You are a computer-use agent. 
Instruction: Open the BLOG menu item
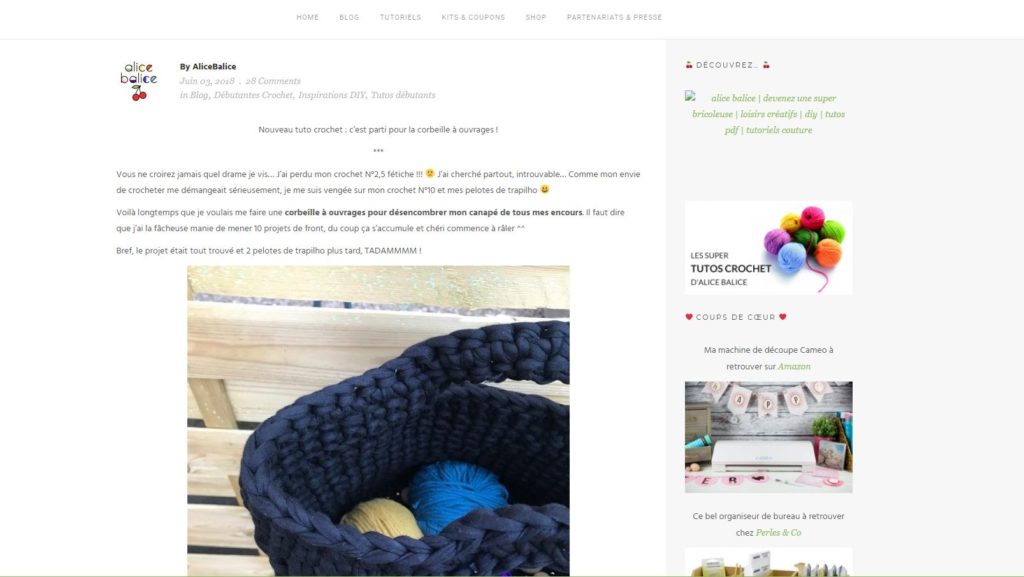click(x=349, y=18)
